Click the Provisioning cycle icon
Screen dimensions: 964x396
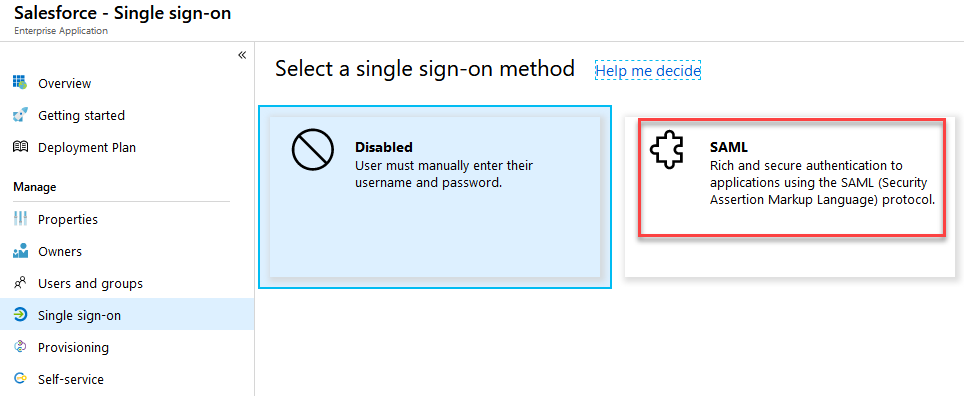20,347
